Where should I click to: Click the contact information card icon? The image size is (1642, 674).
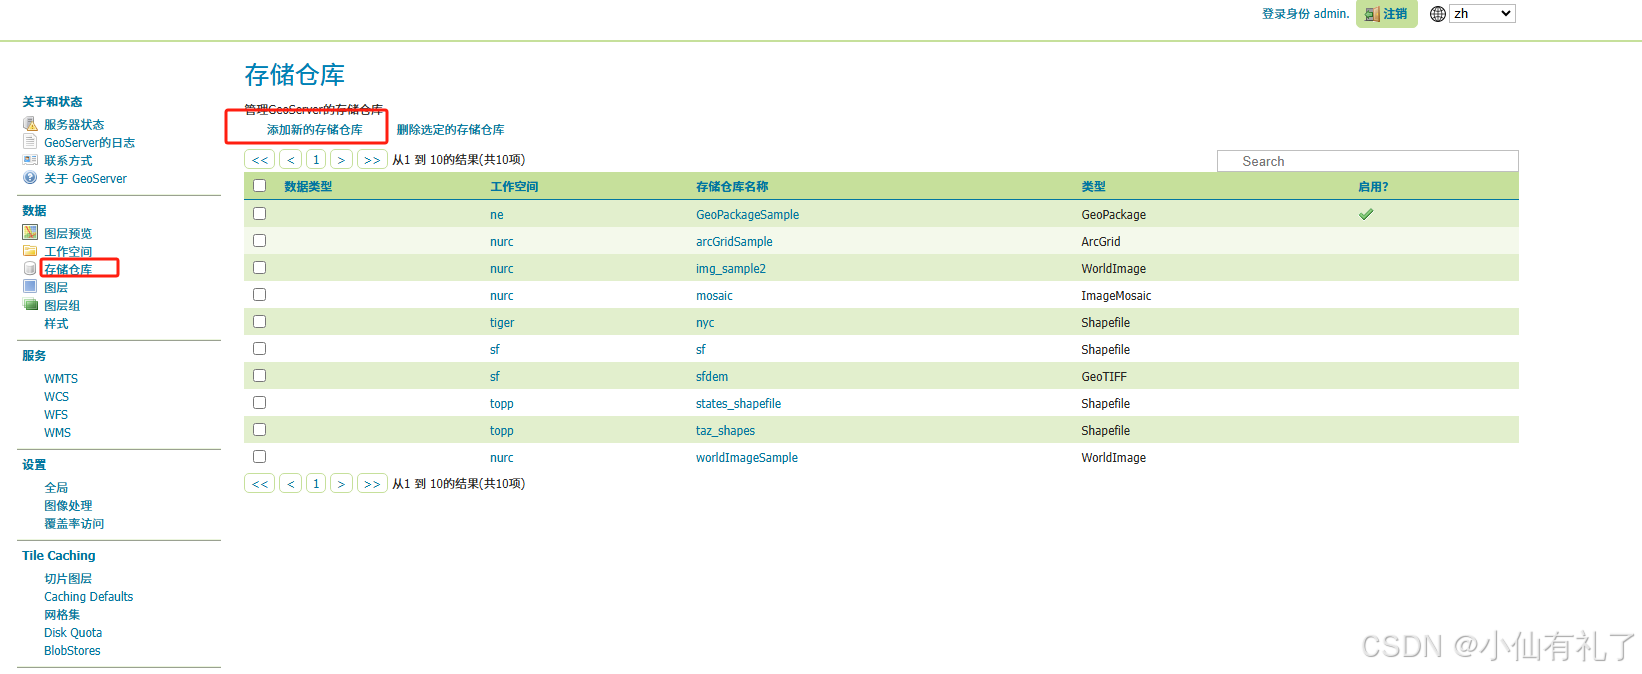(x=30, y=160)
